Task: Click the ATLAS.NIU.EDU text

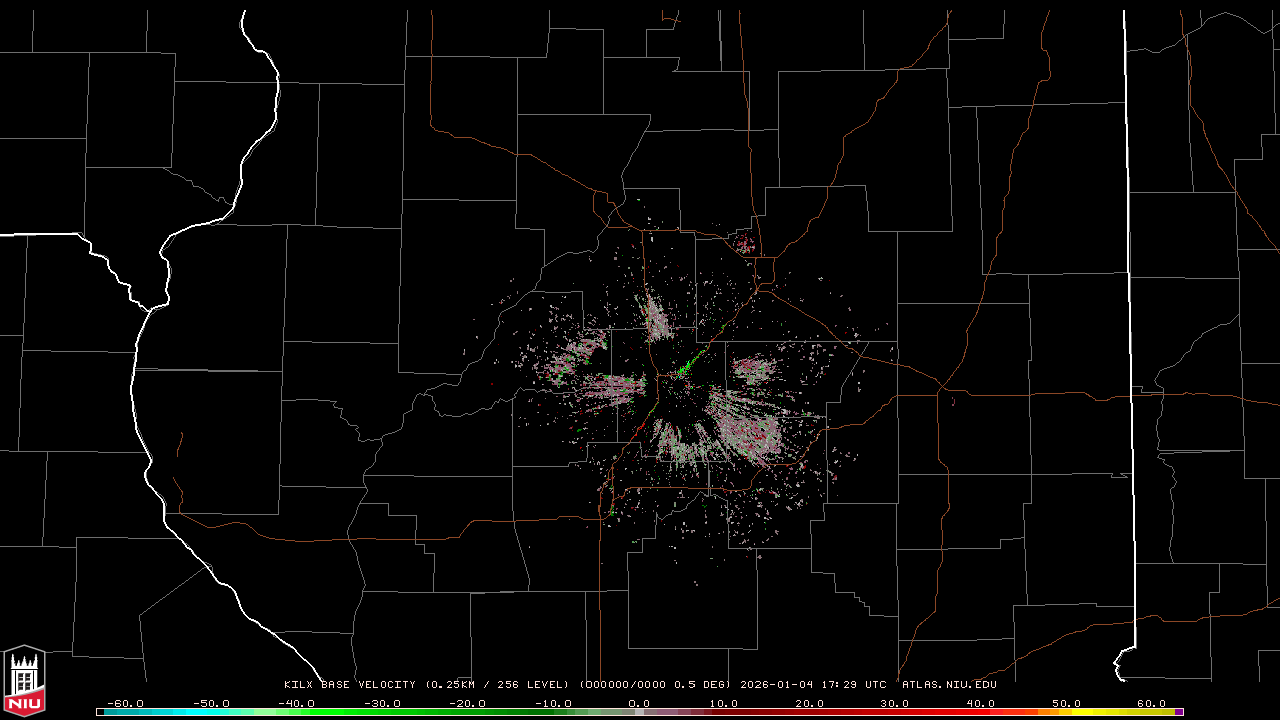Action: pos(949,685)
